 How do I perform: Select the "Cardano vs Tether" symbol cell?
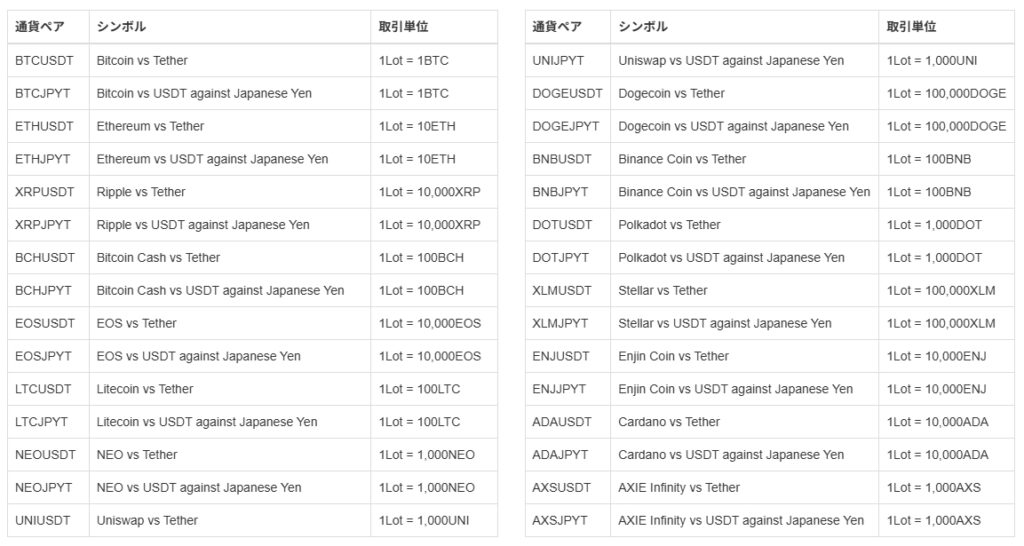tap(669, 422)
